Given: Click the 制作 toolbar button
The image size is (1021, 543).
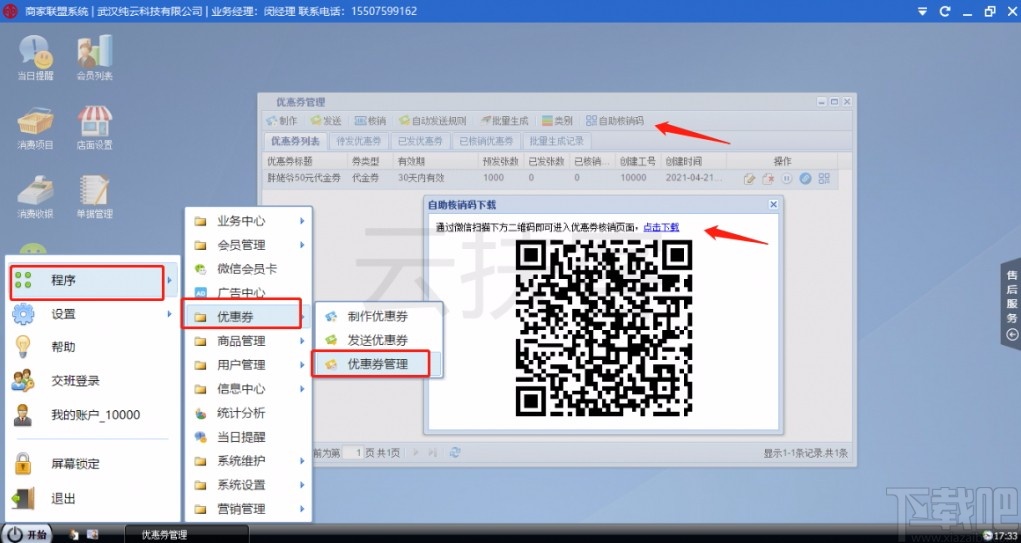Looking at the screenshot, I should (281, 120).
